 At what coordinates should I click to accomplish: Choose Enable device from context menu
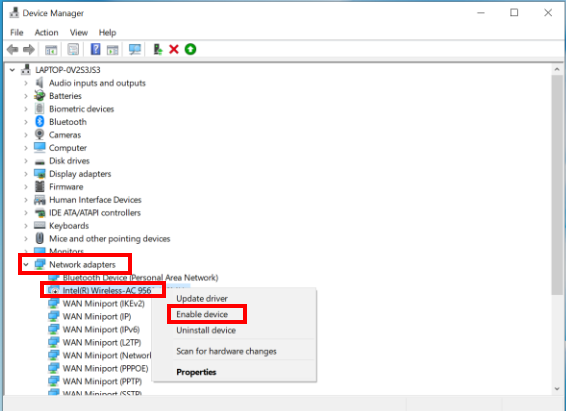tap(202, 314)
